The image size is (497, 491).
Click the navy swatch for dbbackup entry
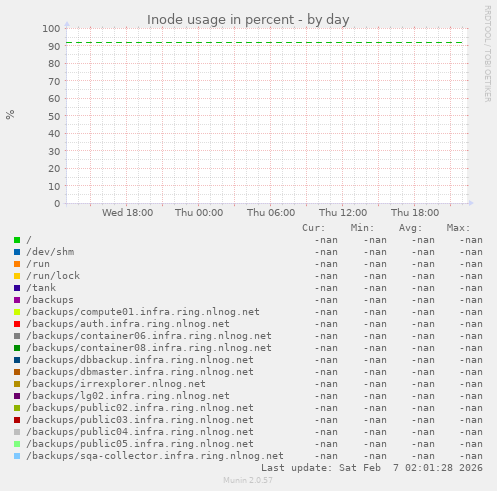point(17,360)
